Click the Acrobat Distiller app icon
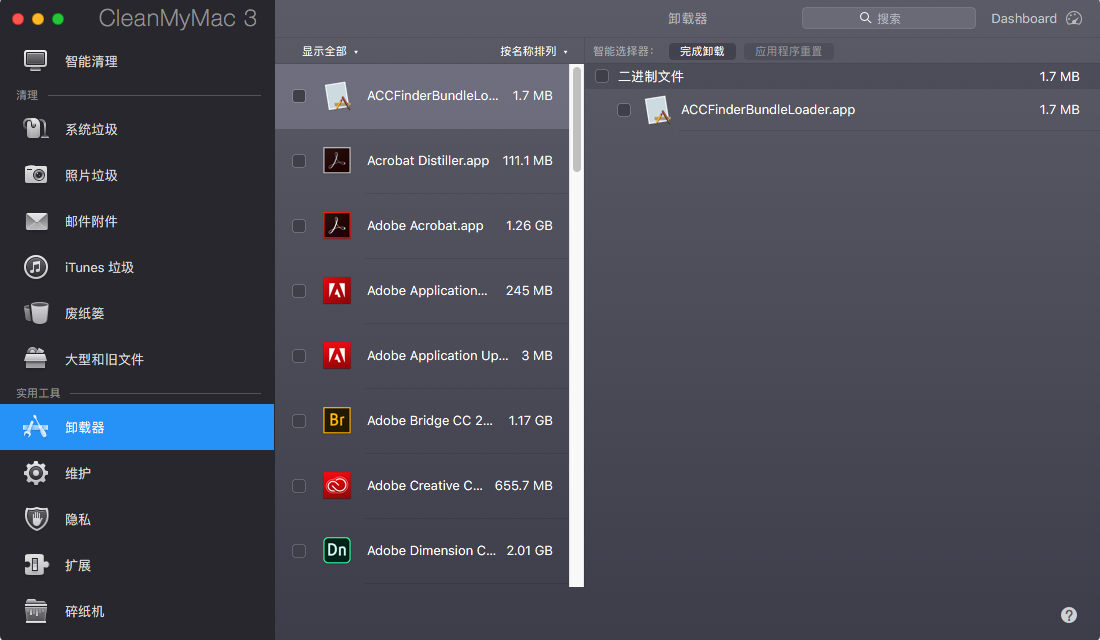Screen dimensions: 1100x640 pos(337,161)
